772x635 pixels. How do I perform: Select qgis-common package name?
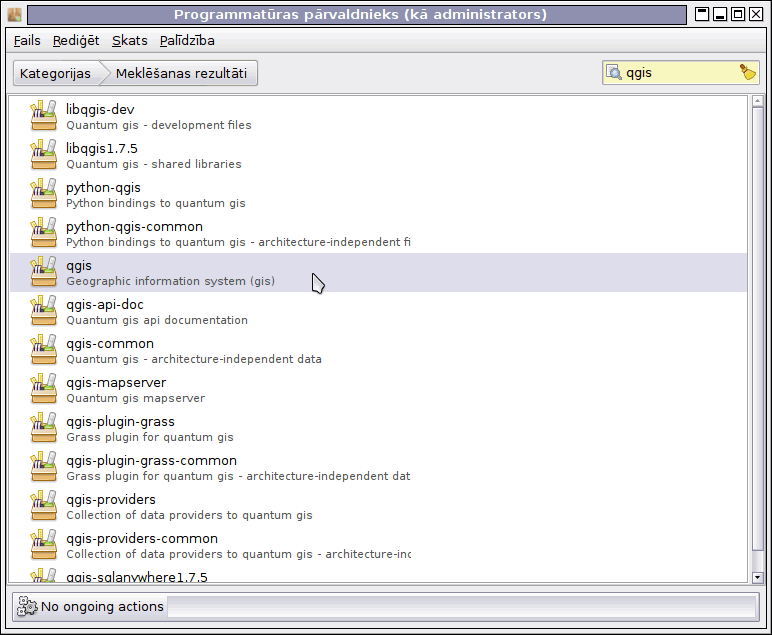[110, 344]
